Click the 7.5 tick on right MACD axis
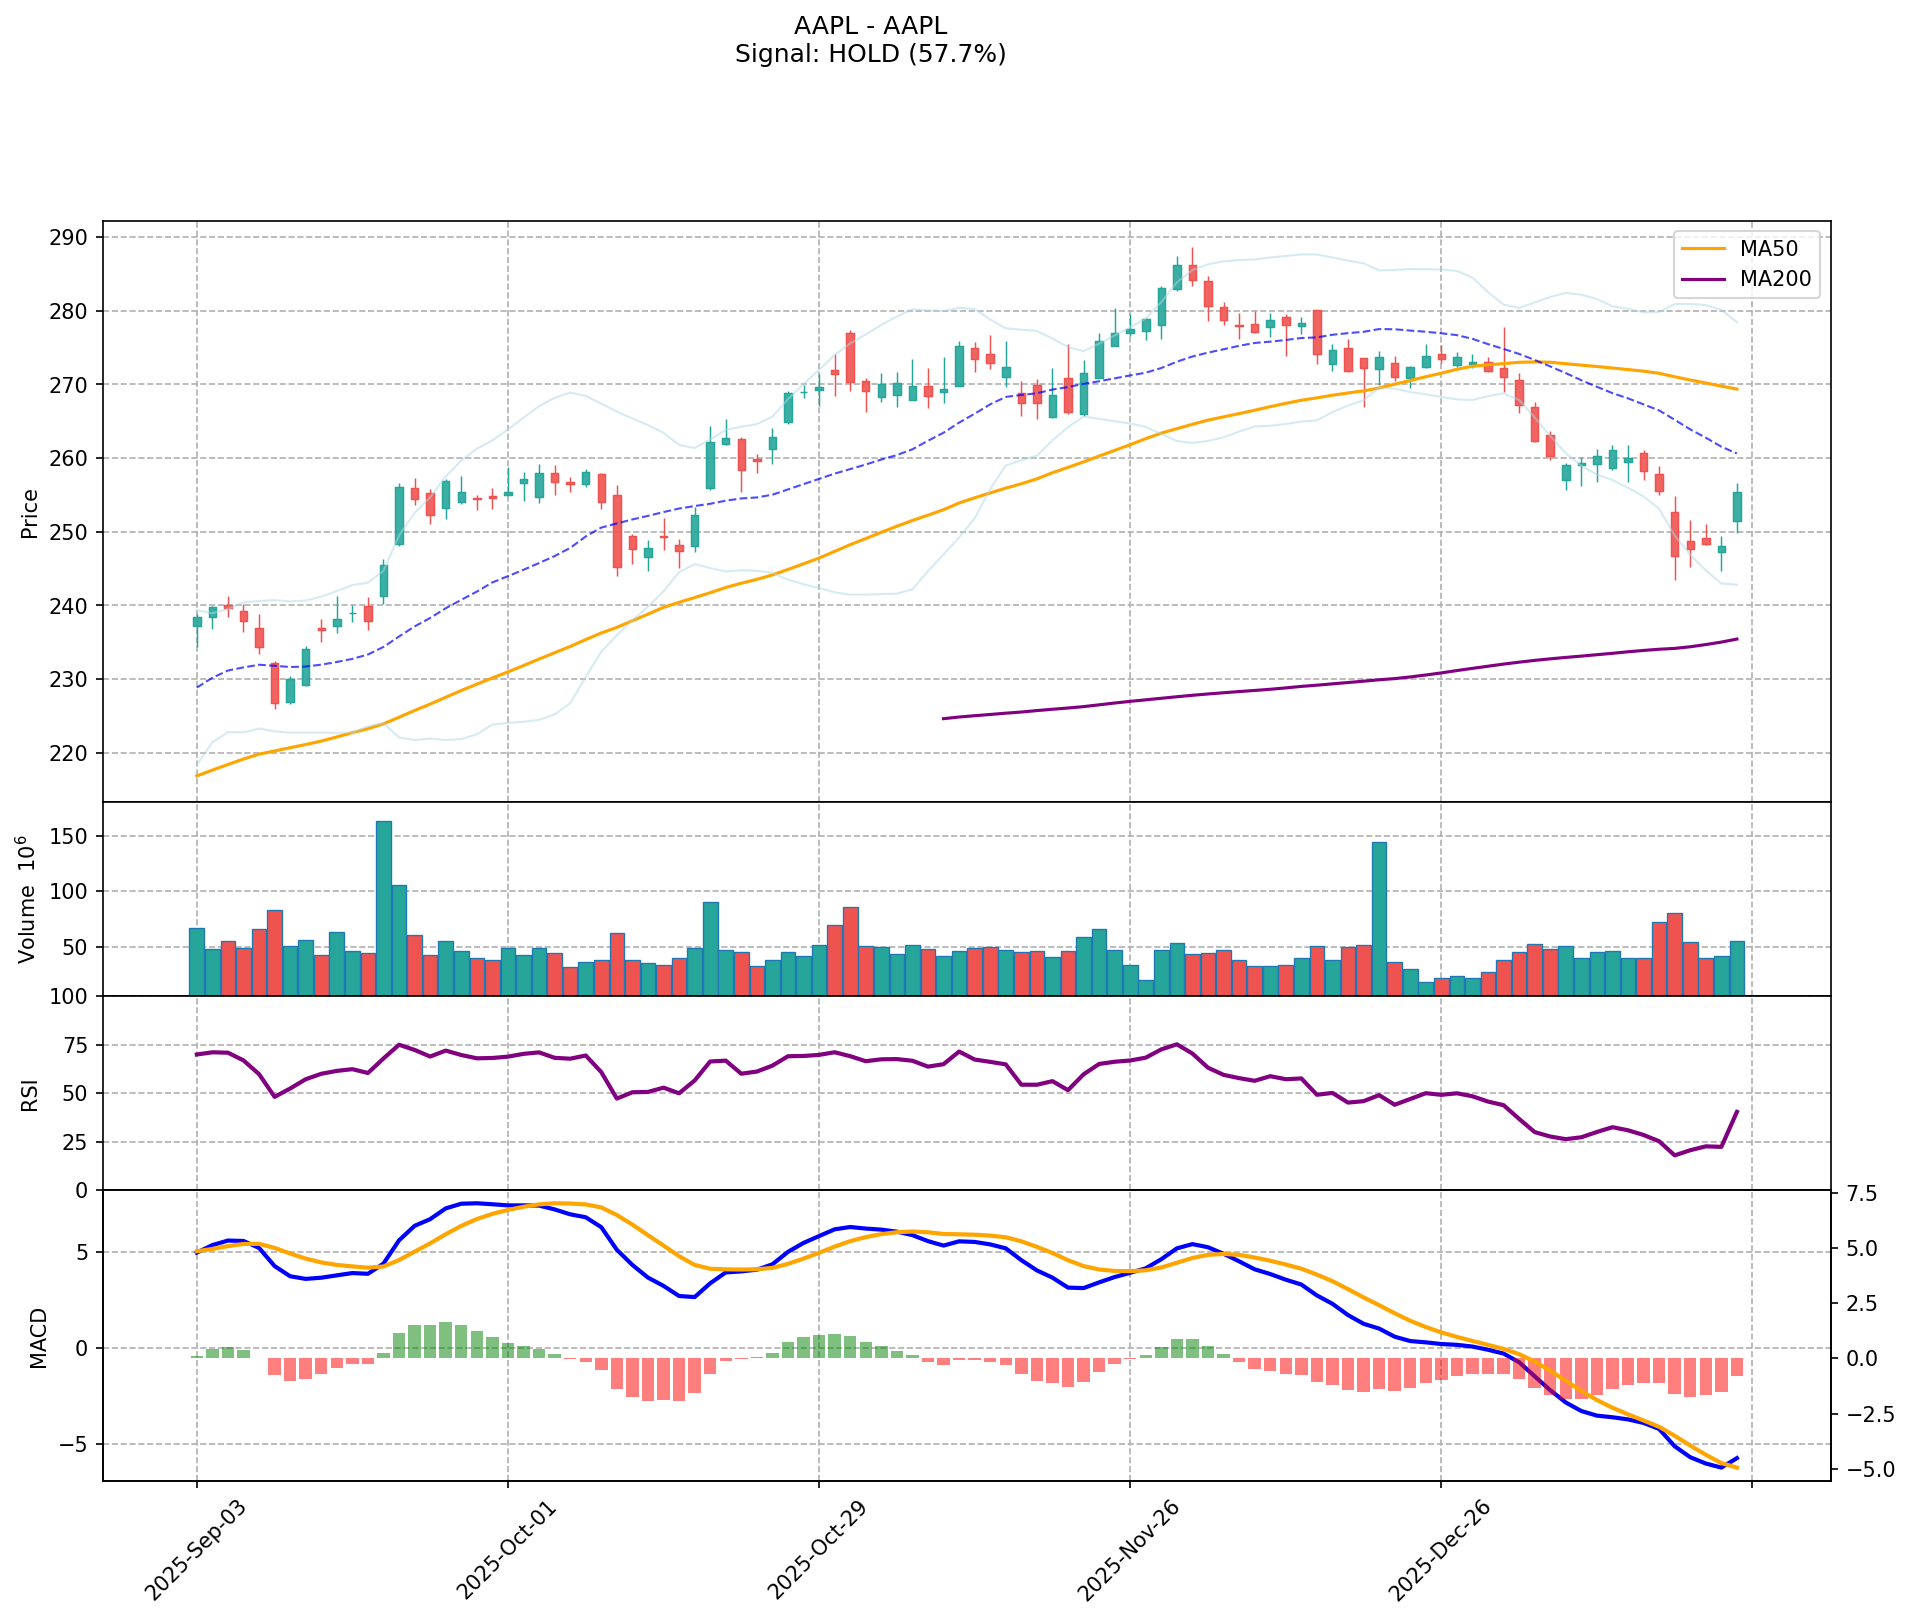 click(1863, 1194)
